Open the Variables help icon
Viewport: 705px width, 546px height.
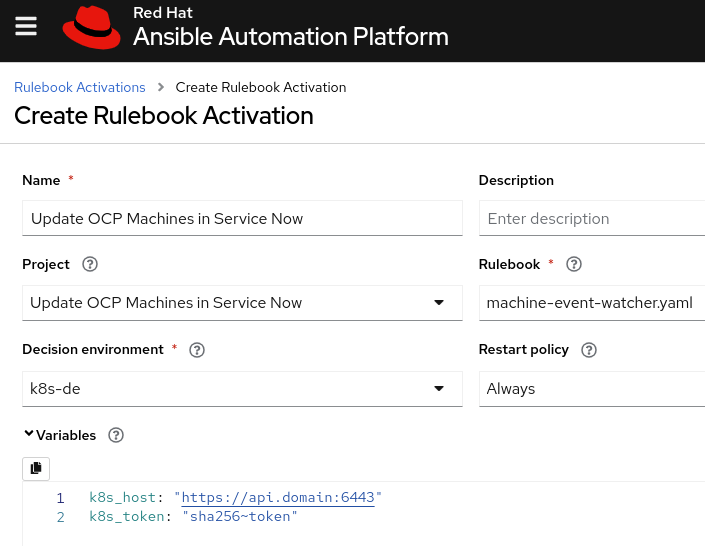116,435
